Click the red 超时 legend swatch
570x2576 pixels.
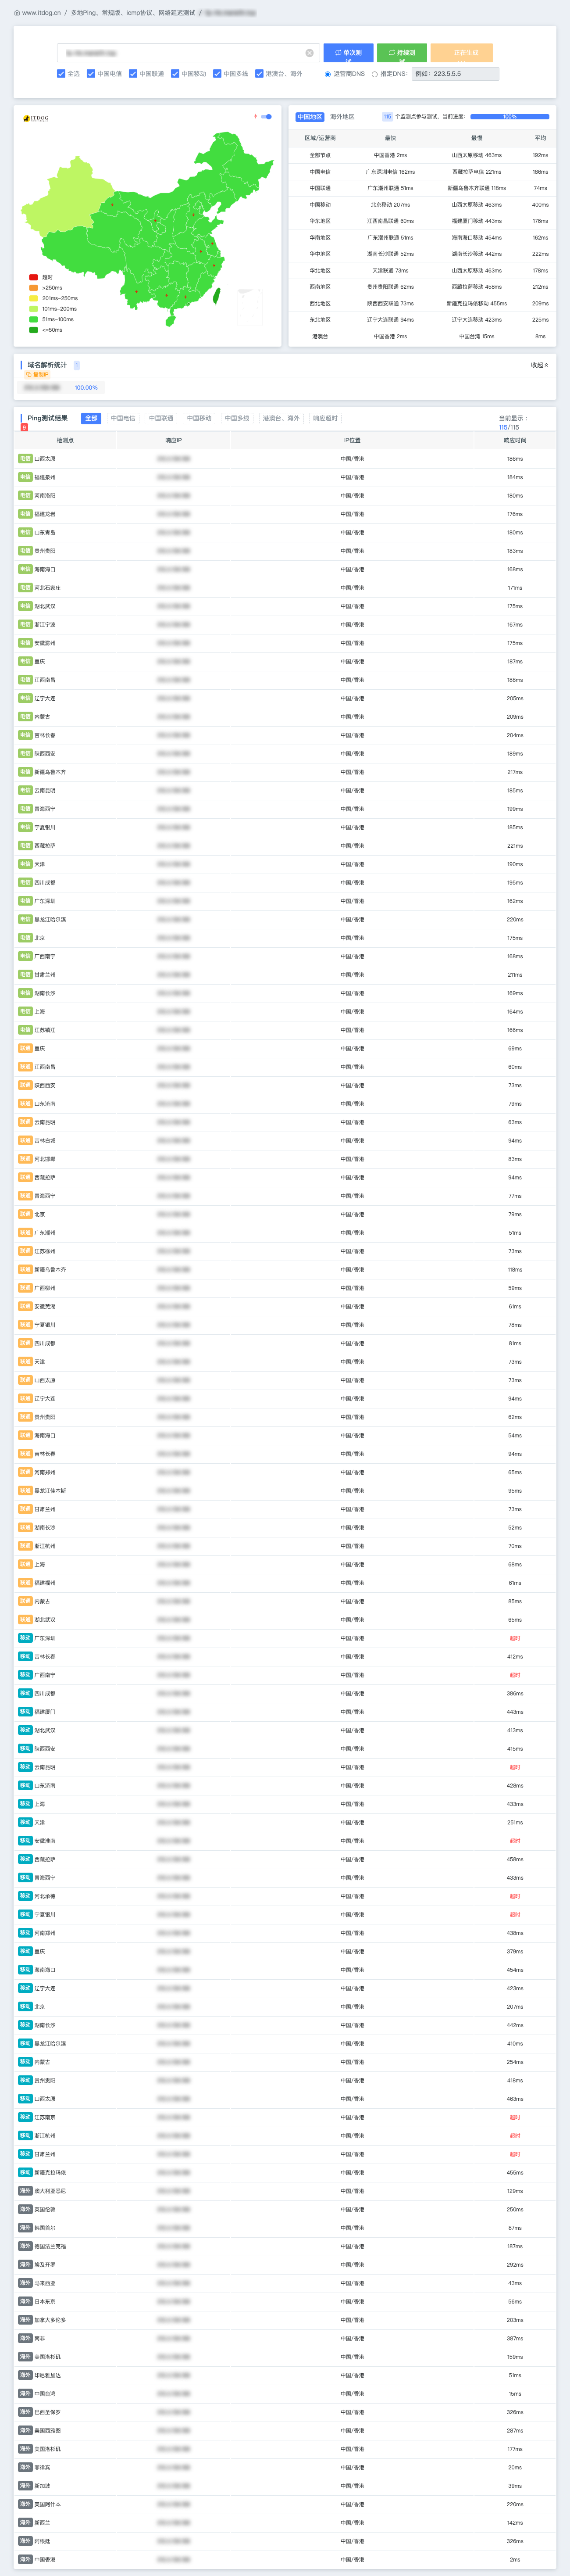(34, 277)
